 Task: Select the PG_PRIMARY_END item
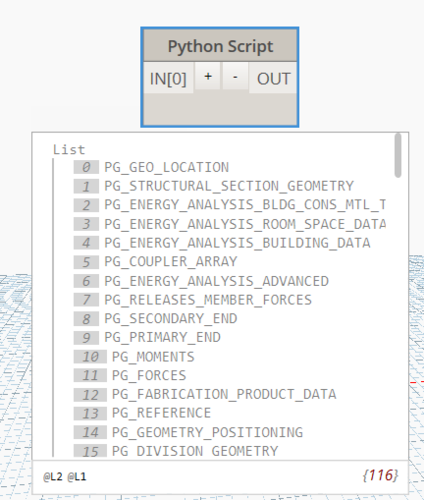click(x=162, y=337)
